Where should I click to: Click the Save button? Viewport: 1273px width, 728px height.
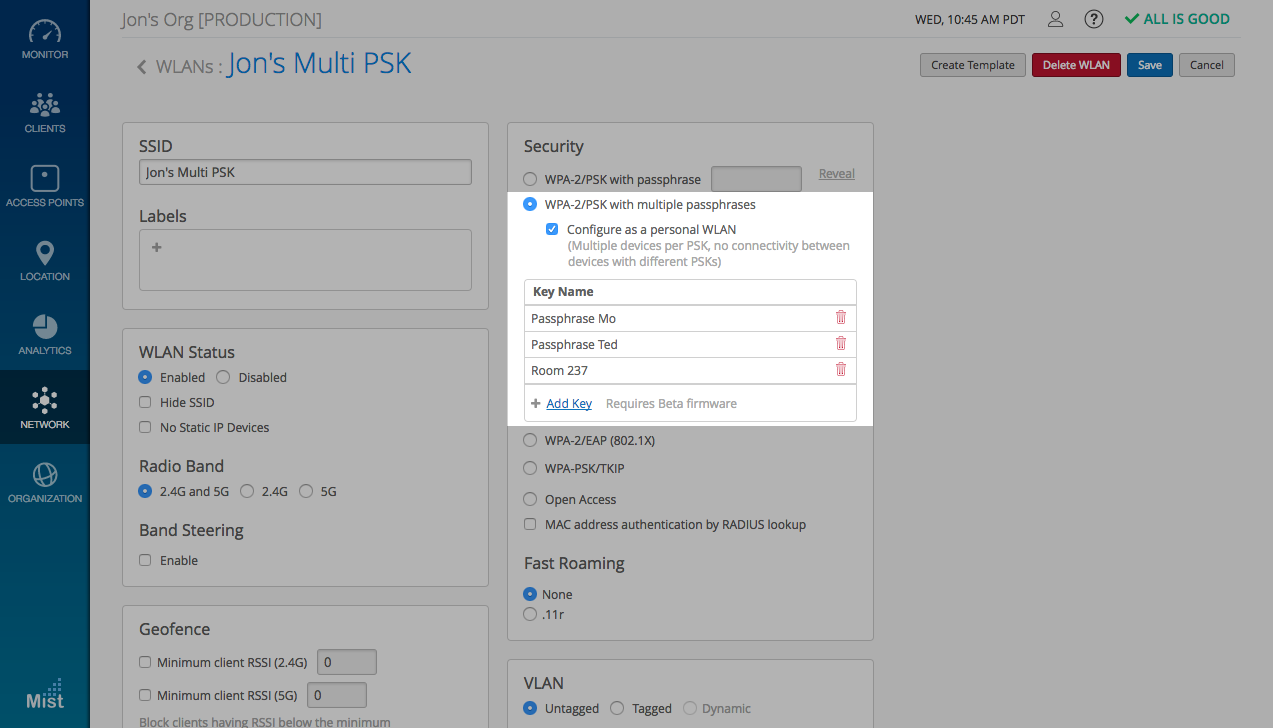(x=1149, y=65)
